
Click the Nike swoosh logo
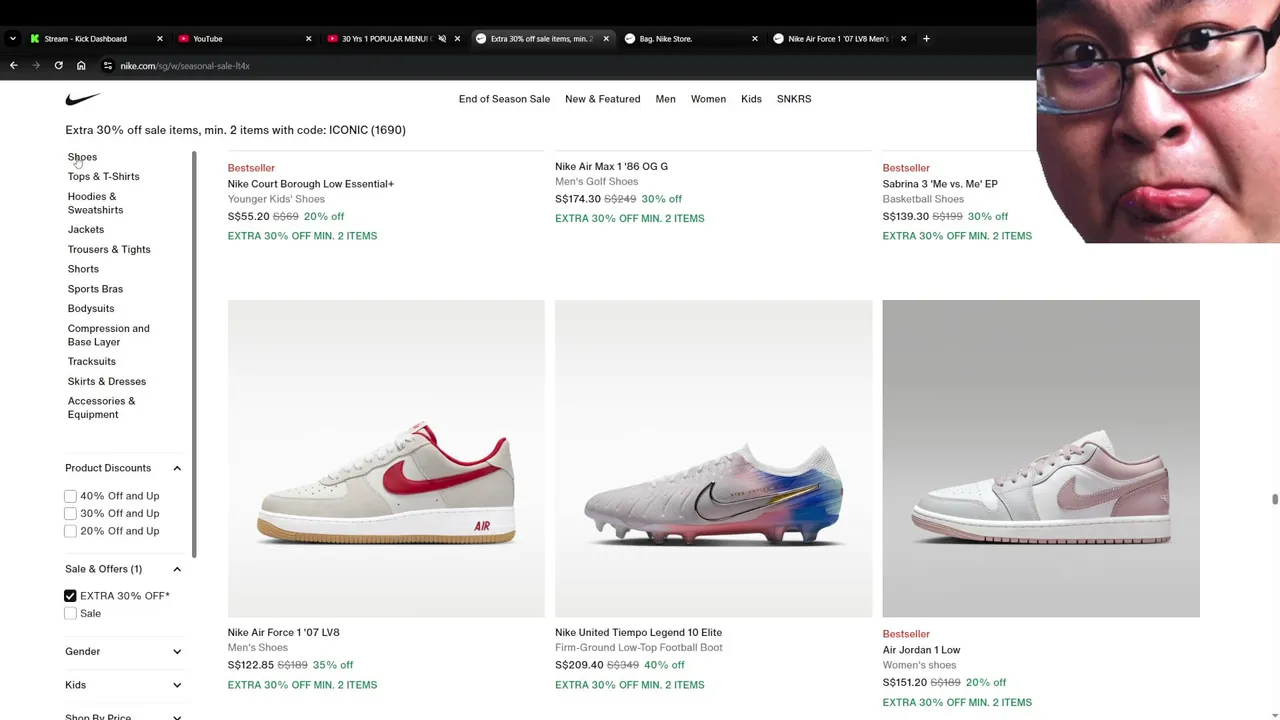point(83,99)
